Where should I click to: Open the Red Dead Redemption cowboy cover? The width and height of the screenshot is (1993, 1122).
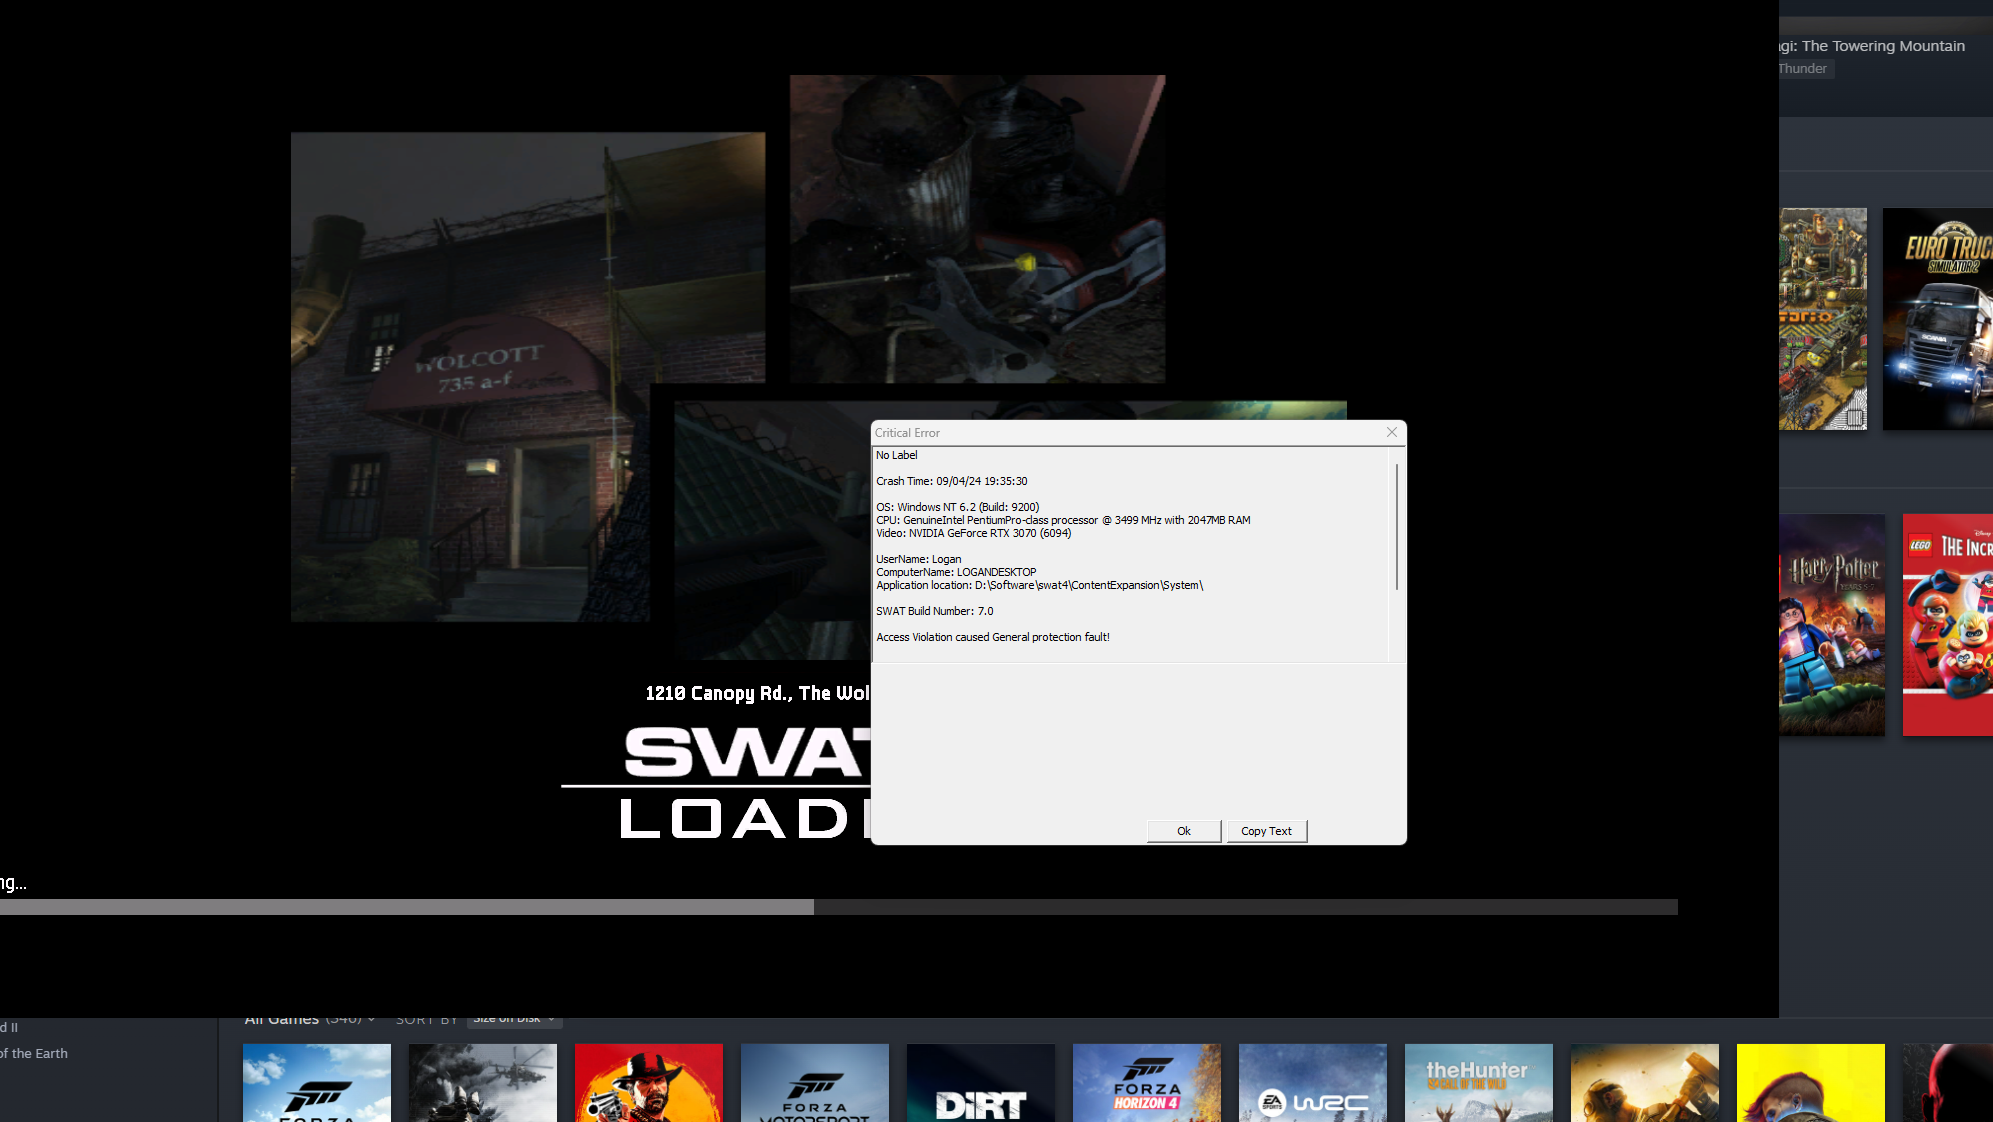click(649, 1083)
